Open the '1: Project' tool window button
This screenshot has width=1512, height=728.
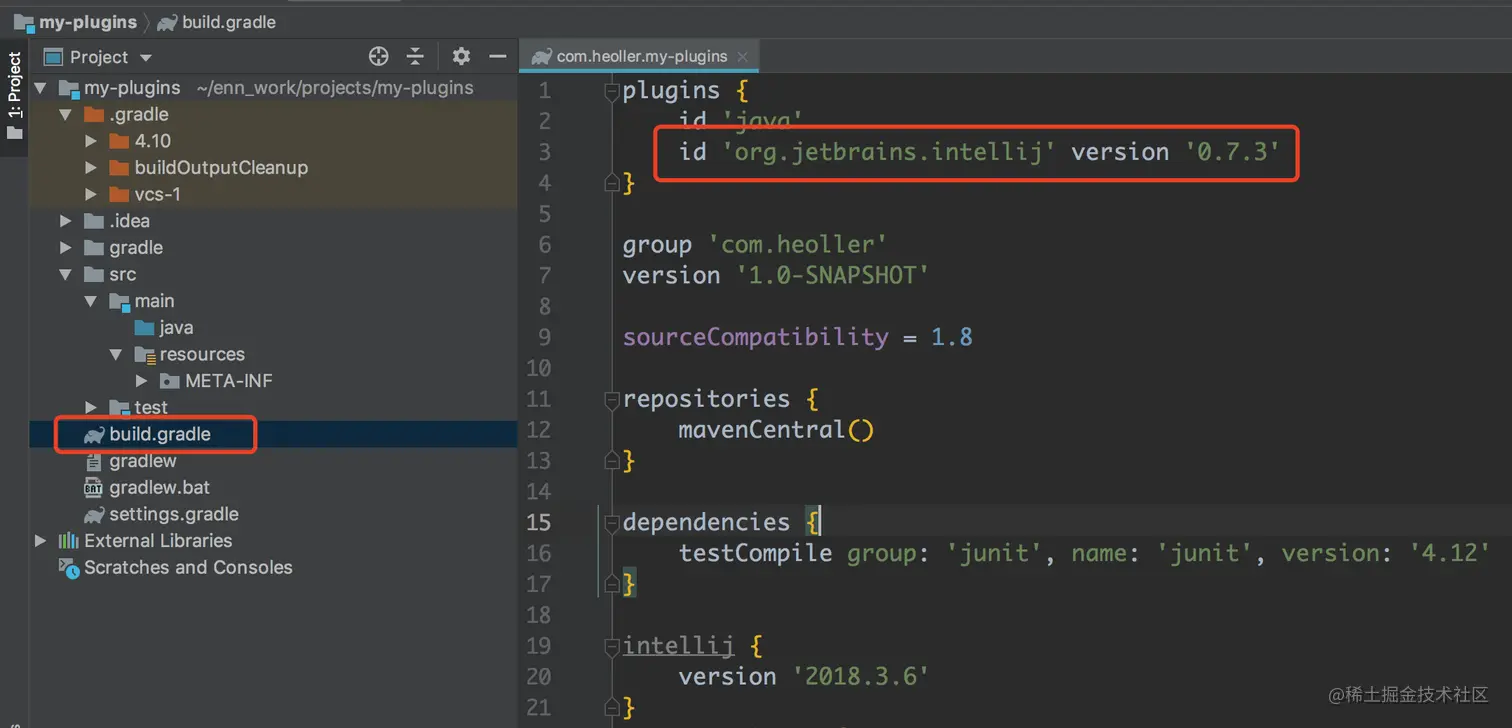click(x=14, y=90)
